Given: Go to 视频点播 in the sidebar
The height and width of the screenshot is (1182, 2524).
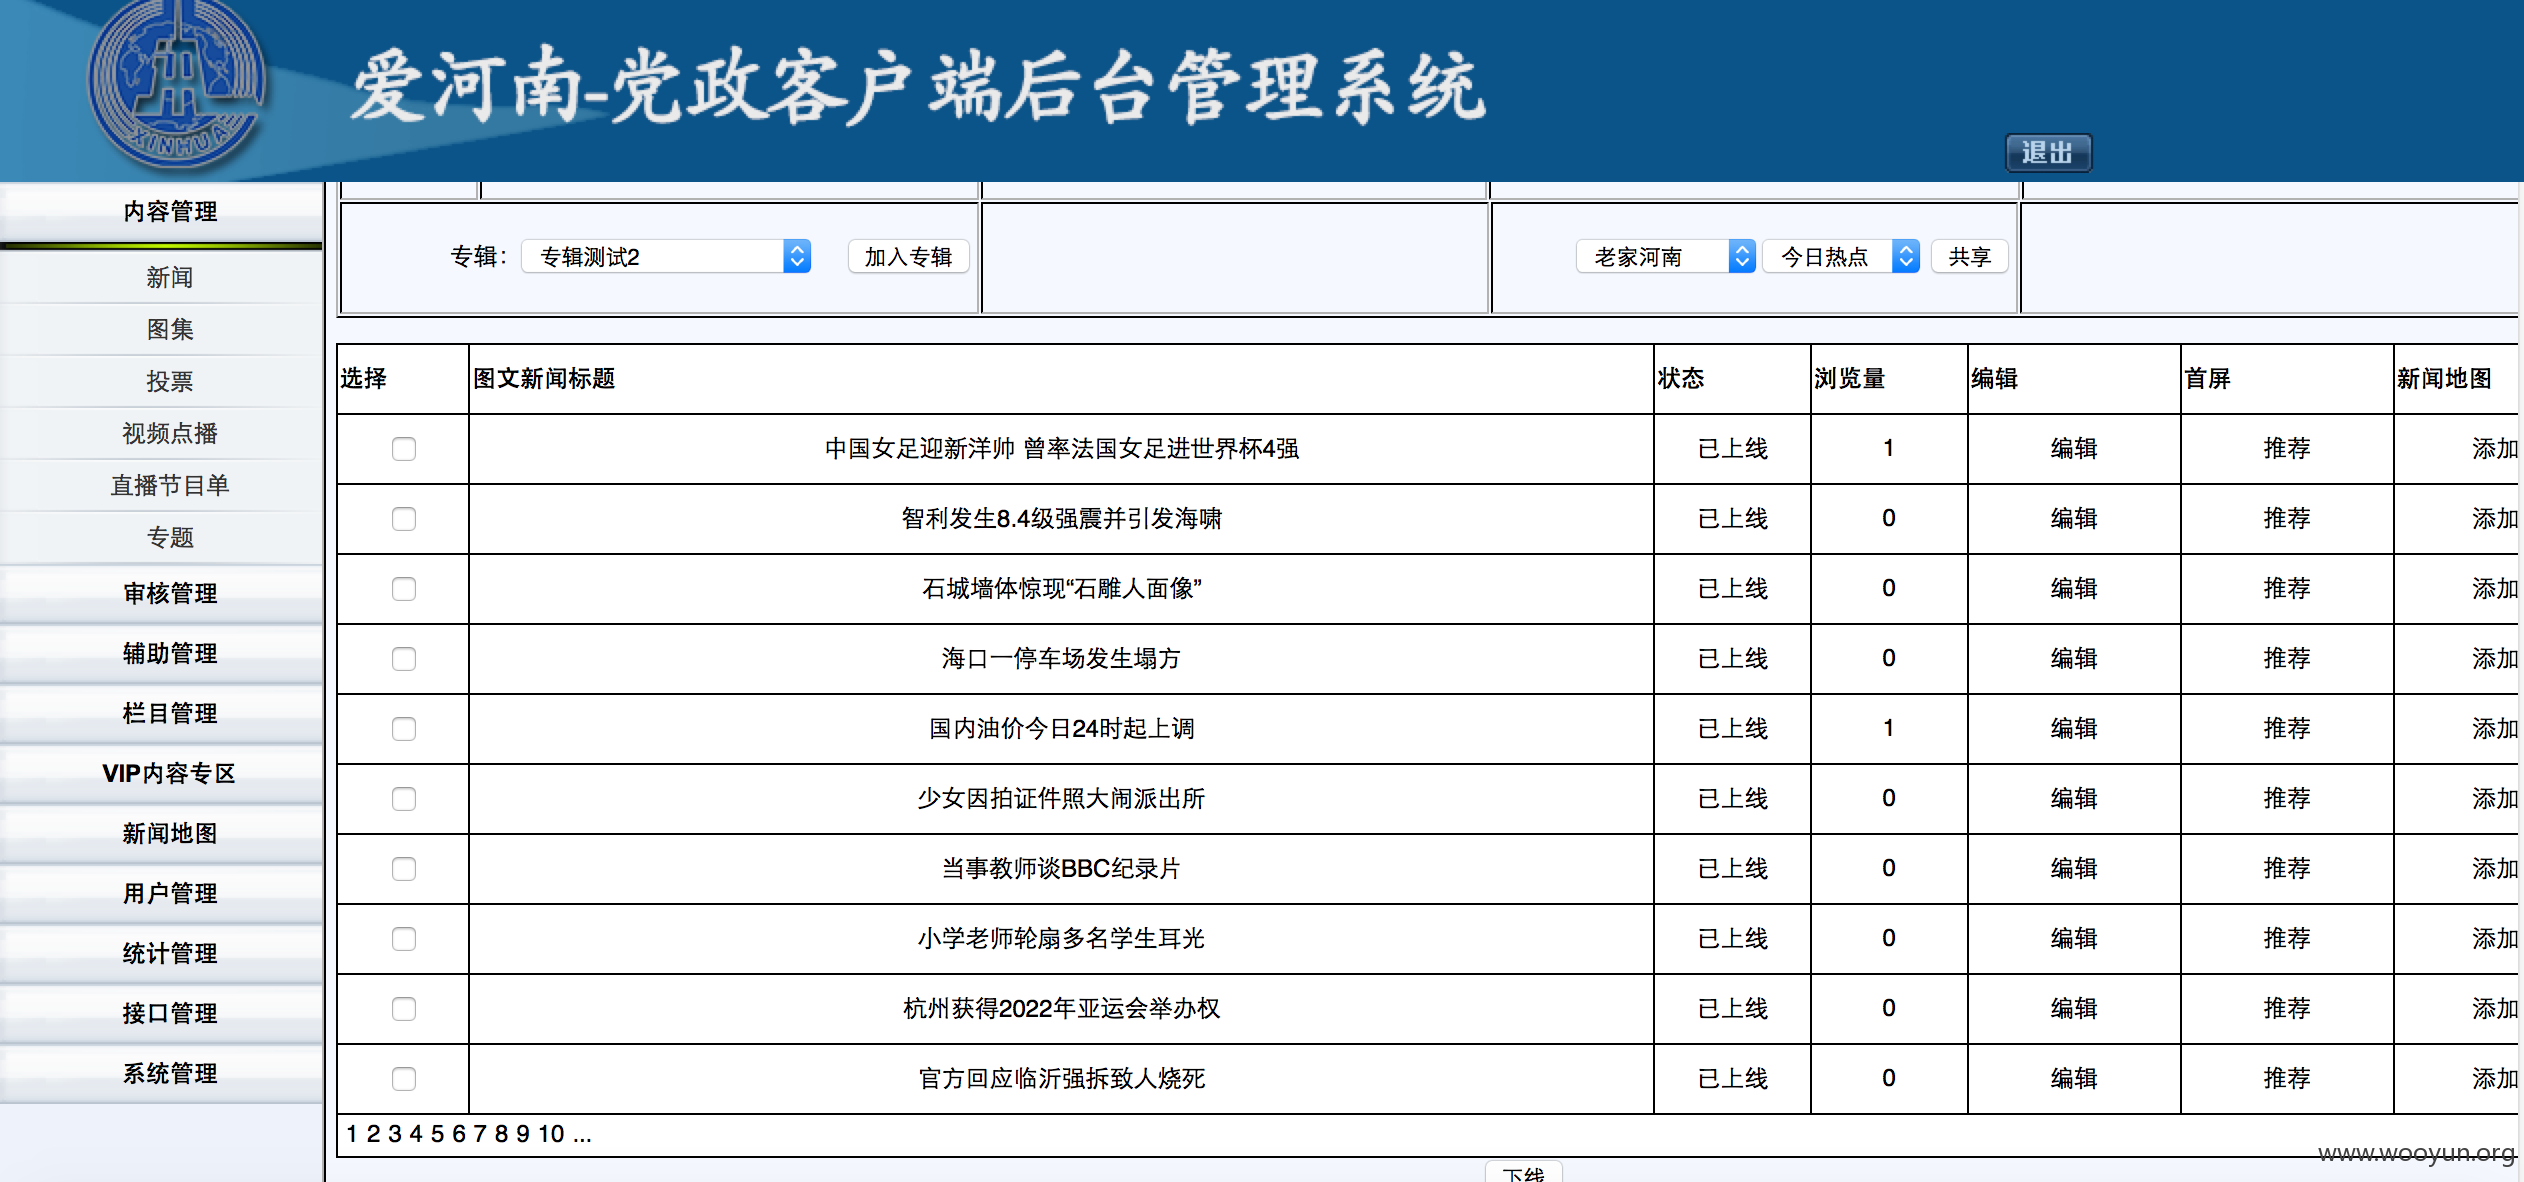Looking at the screenshot, I should (161, 433).
